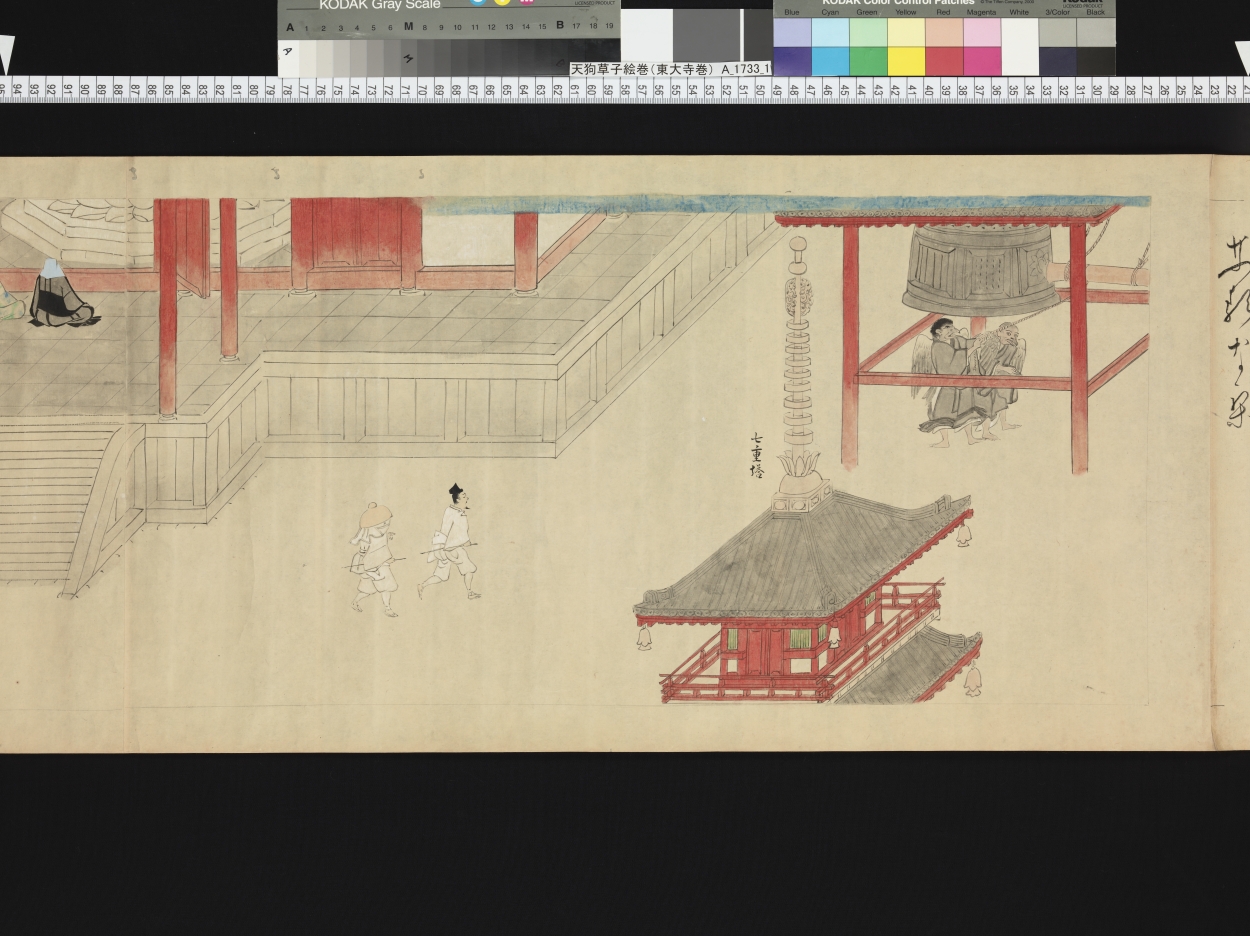Screen dimensions: 1250x936
Task: Select the saturated cyan color patch
Action: 830,61
